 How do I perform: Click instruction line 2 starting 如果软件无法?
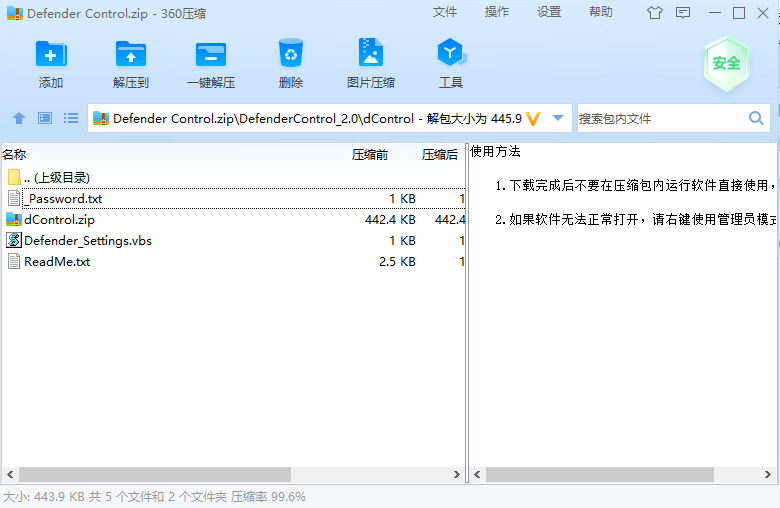coord(635,219)
